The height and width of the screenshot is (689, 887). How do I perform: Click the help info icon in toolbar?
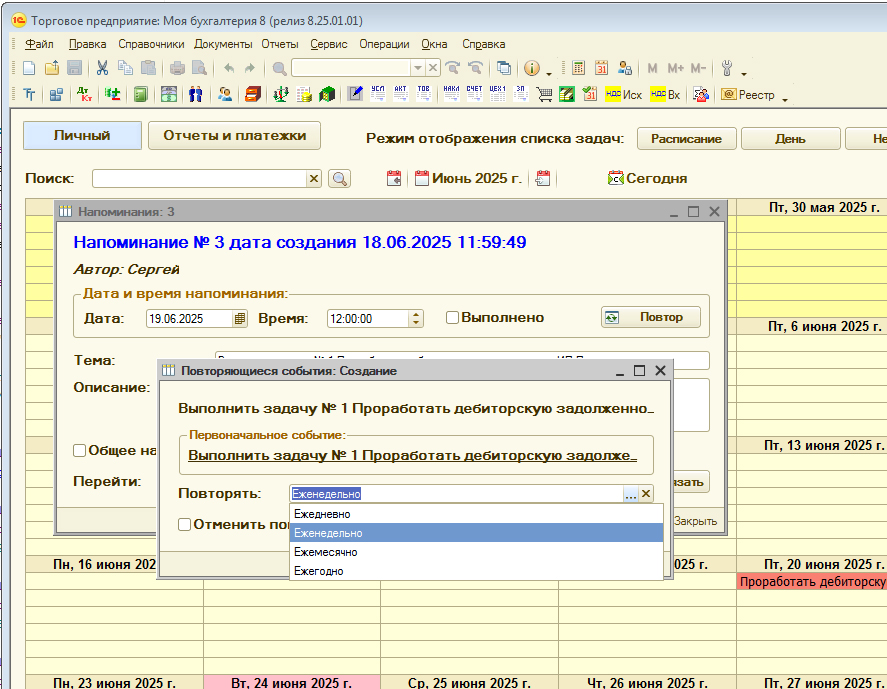click(x=531, y=68)
